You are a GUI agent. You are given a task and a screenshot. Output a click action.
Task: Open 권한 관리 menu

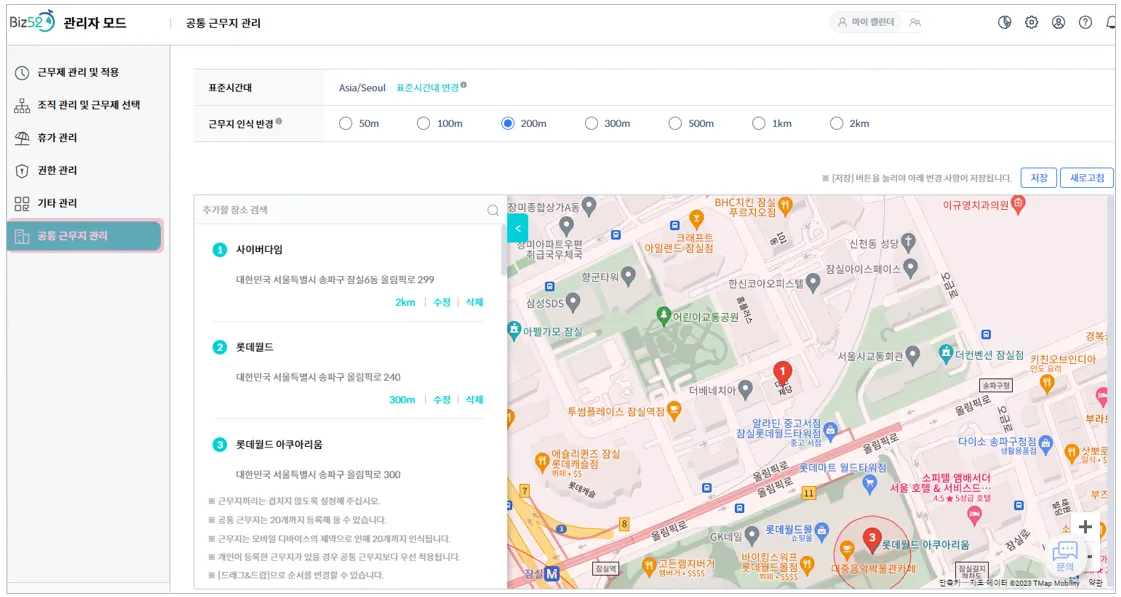pyautogui.click(x=57, y=170)
